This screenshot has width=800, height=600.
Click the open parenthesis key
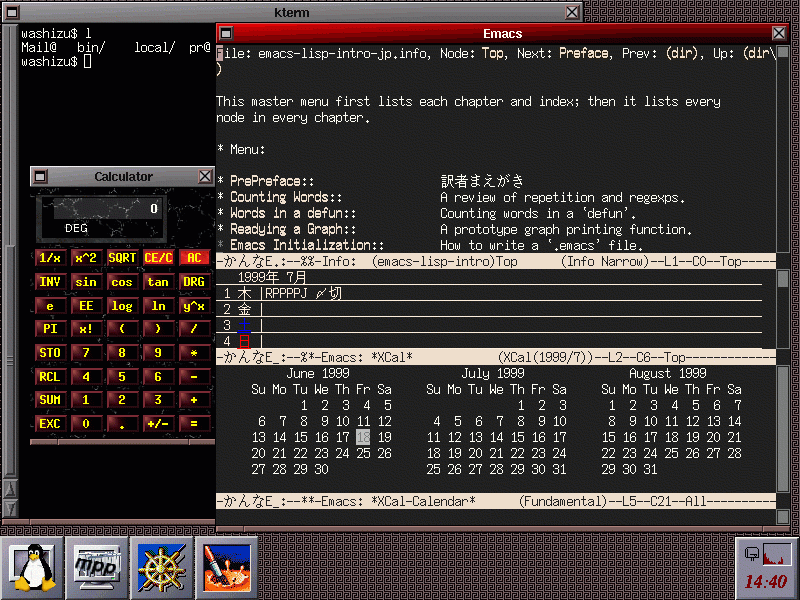pos(122,329)
